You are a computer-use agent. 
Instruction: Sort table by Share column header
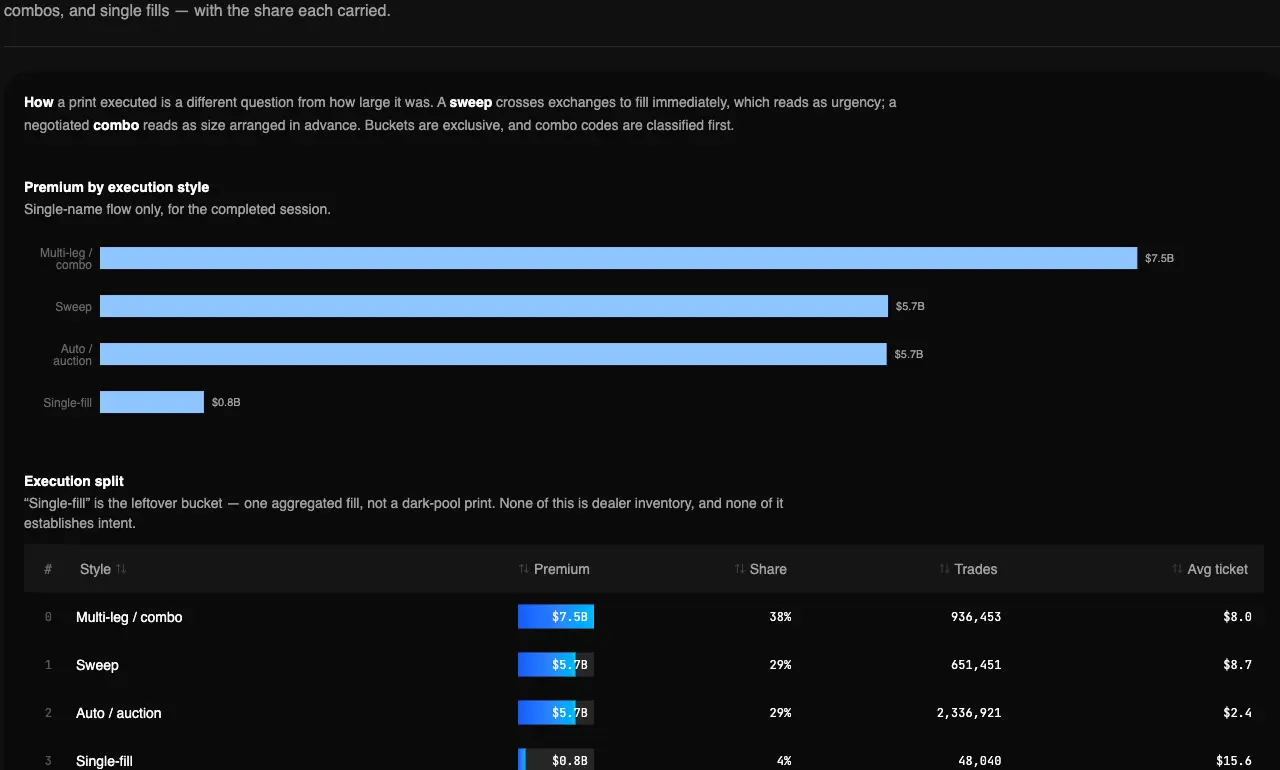pyautogui.click(x=760, y=569)
